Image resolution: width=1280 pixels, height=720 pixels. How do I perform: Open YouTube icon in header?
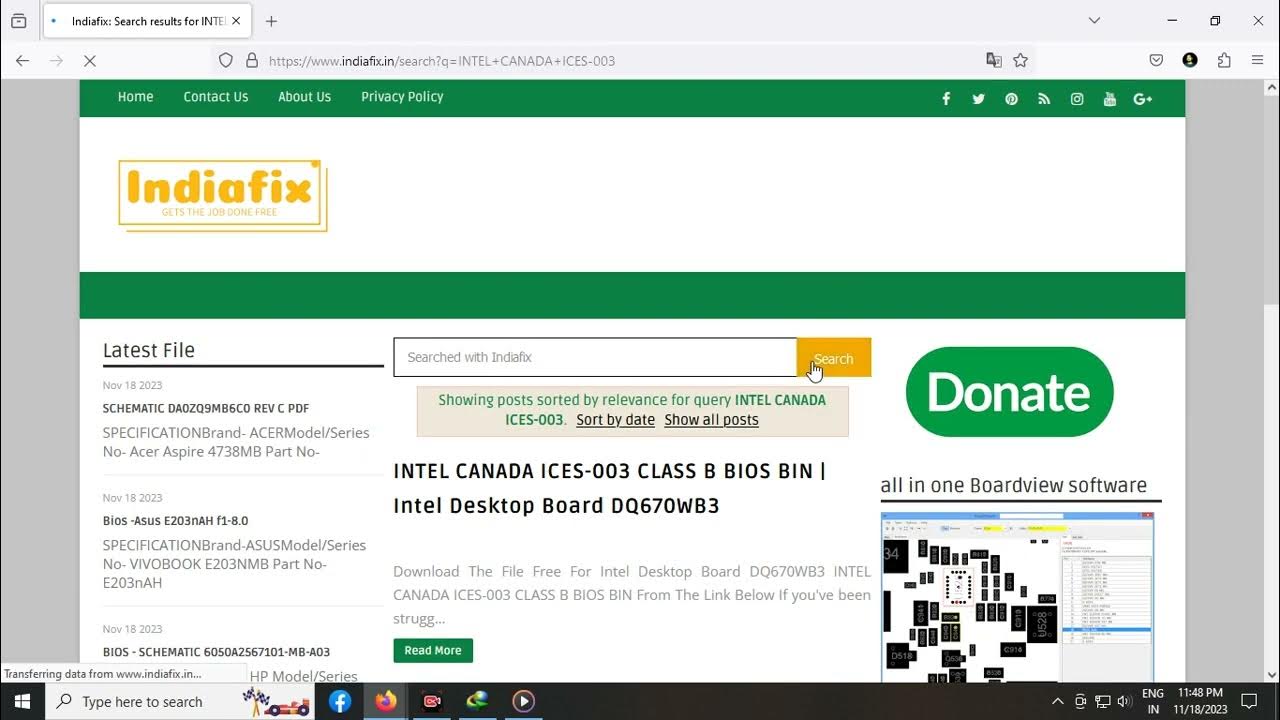[1109, 98]
